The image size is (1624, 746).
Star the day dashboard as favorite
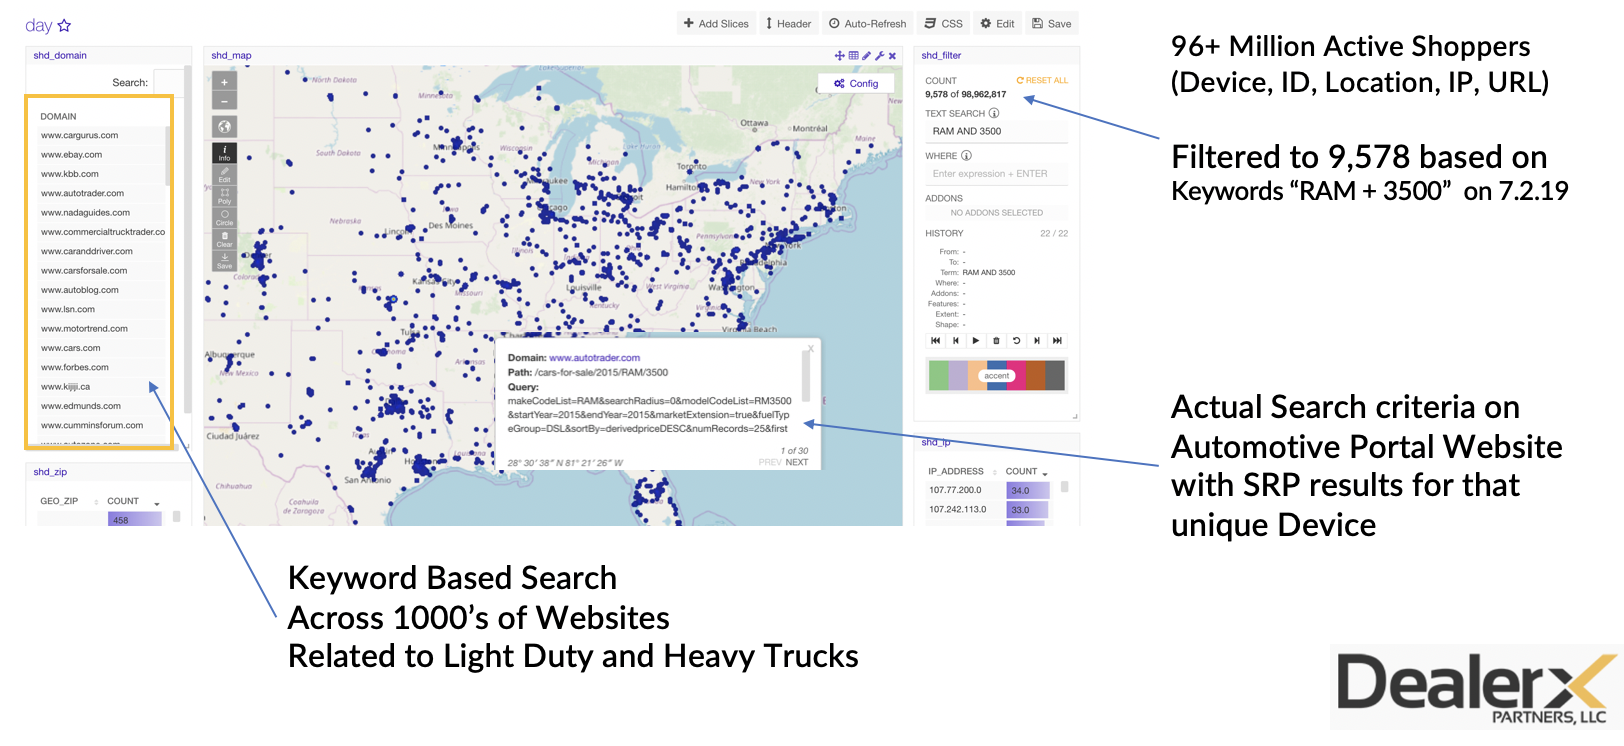pyautogui.click(x=64, y=26)
